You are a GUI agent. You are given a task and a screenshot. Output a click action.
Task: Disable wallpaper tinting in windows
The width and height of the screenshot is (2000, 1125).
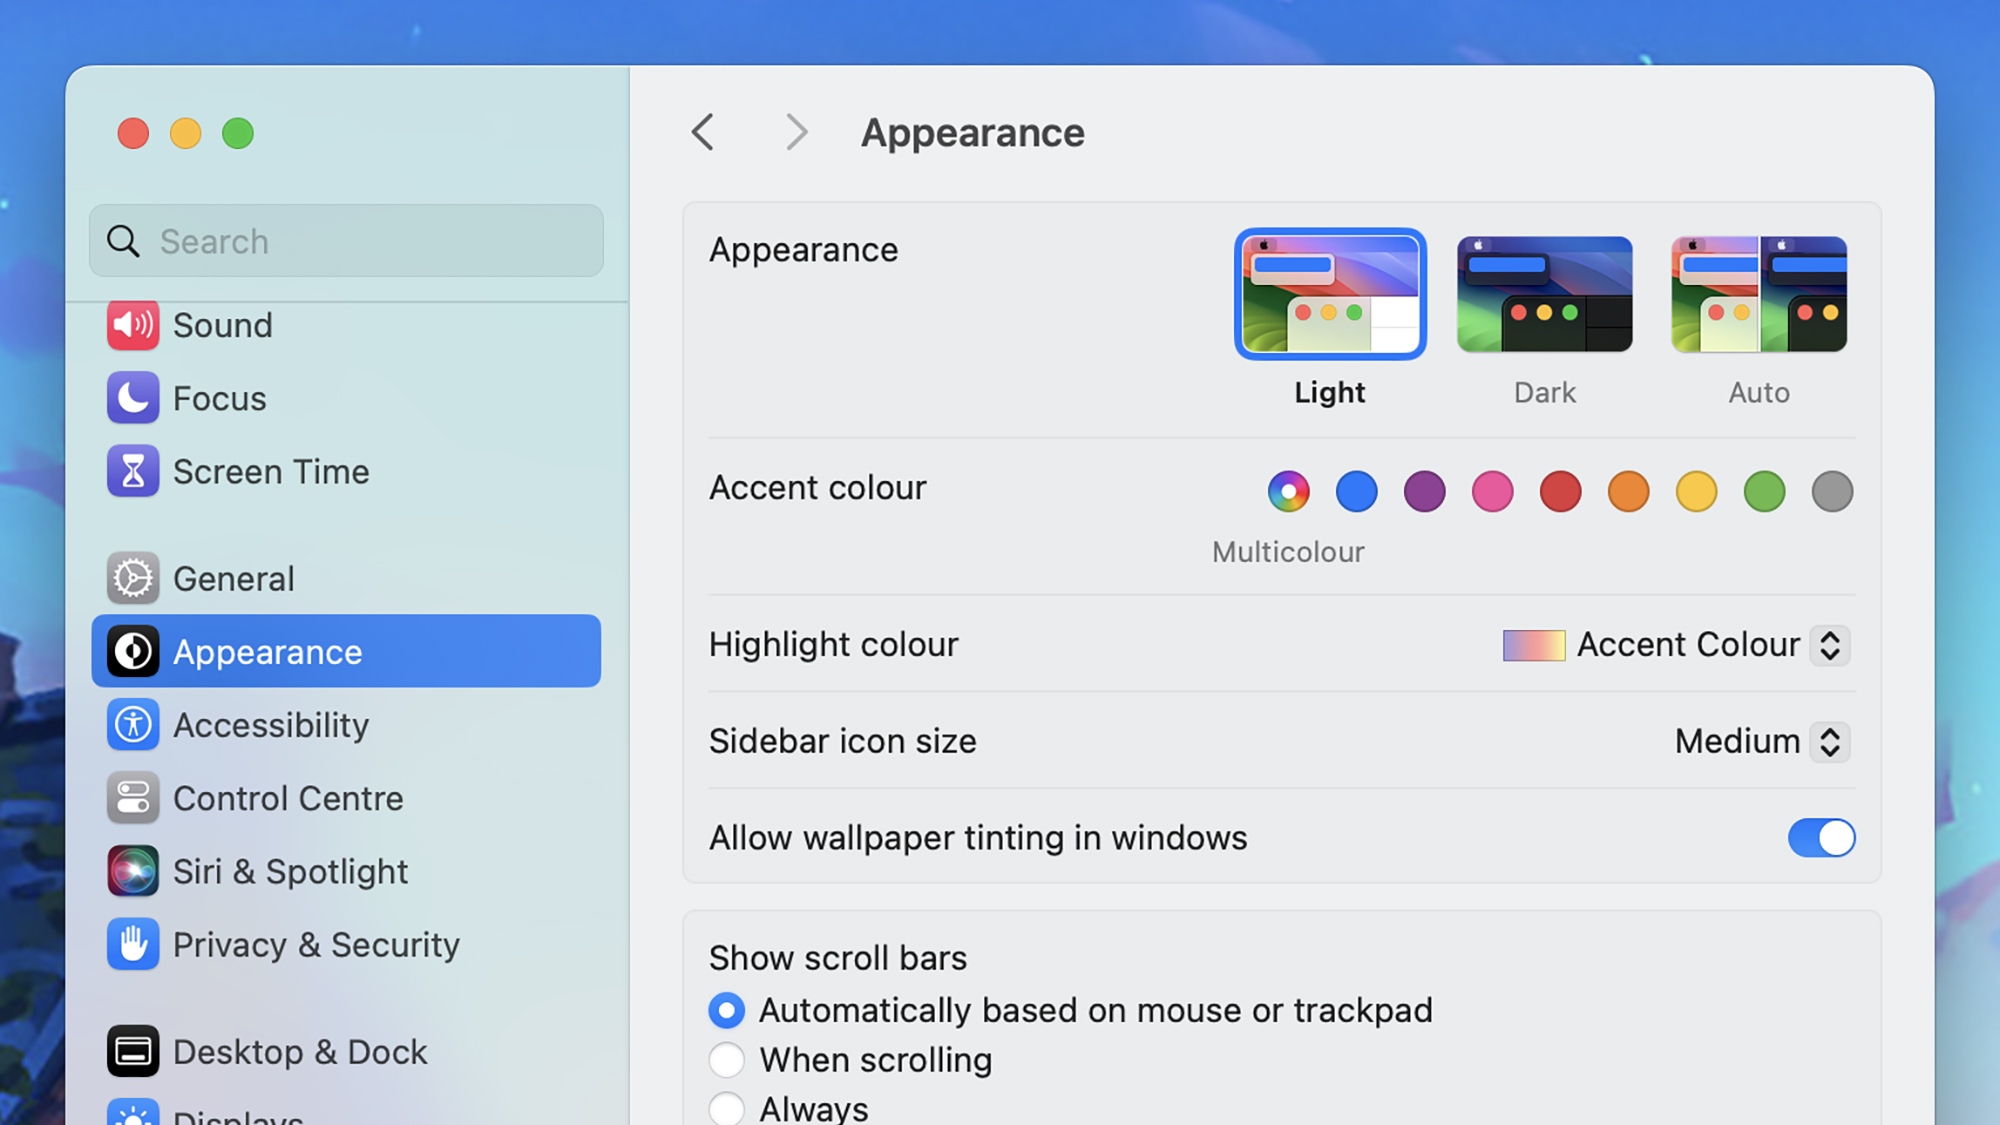point(1821,838)
